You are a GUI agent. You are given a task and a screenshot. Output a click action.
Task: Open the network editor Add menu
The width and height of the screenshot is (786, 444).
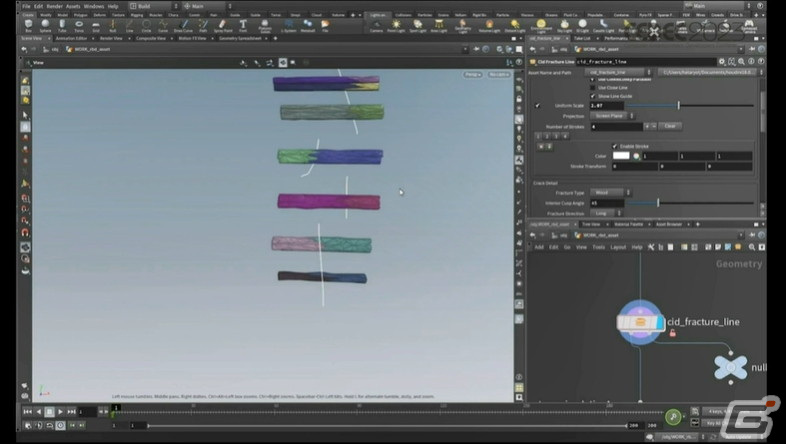pos(539,247)
